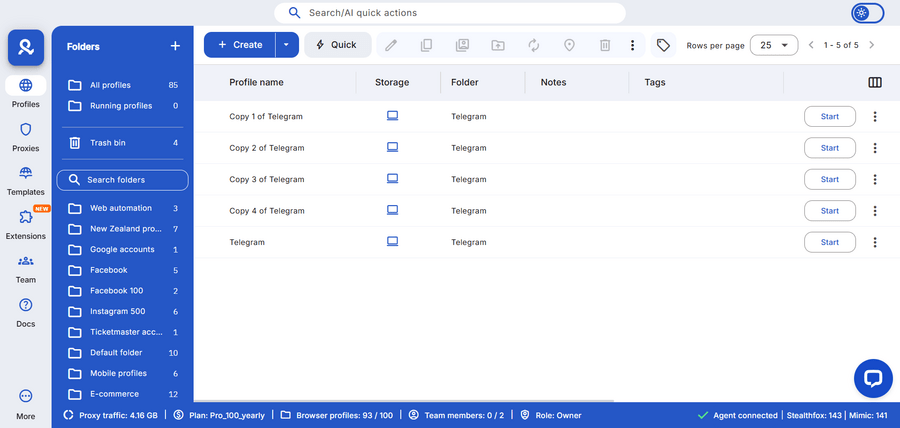Image resolution: width=900 pixels, height=428 pixels.
Task: Open the Trash bin folder
Action: tap(107, 143)
